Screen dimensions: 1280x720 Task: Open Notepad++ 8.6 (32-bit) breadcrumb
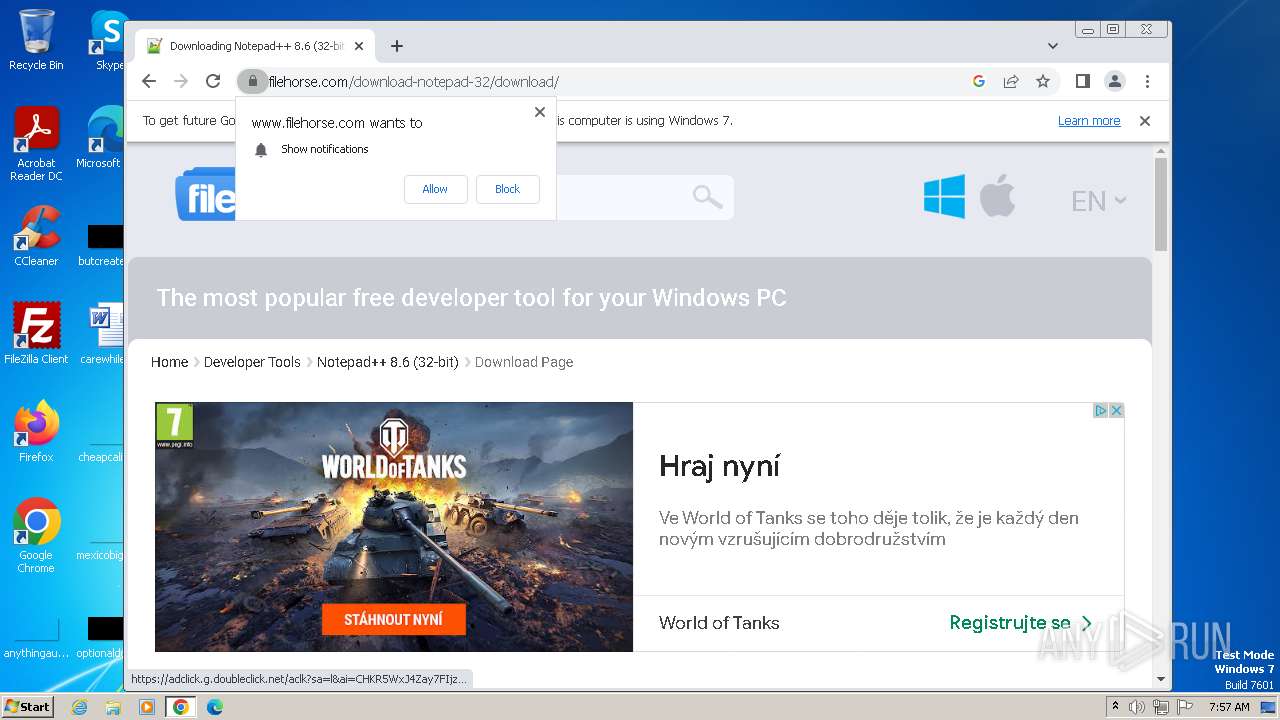(388, 362)
